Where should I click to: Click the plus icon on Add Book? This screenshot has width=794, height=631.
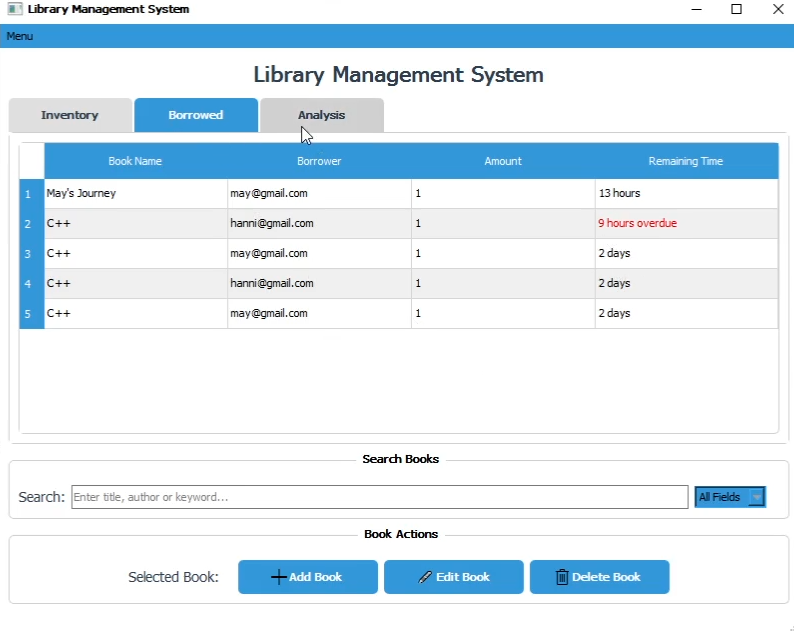coord(279,577)
